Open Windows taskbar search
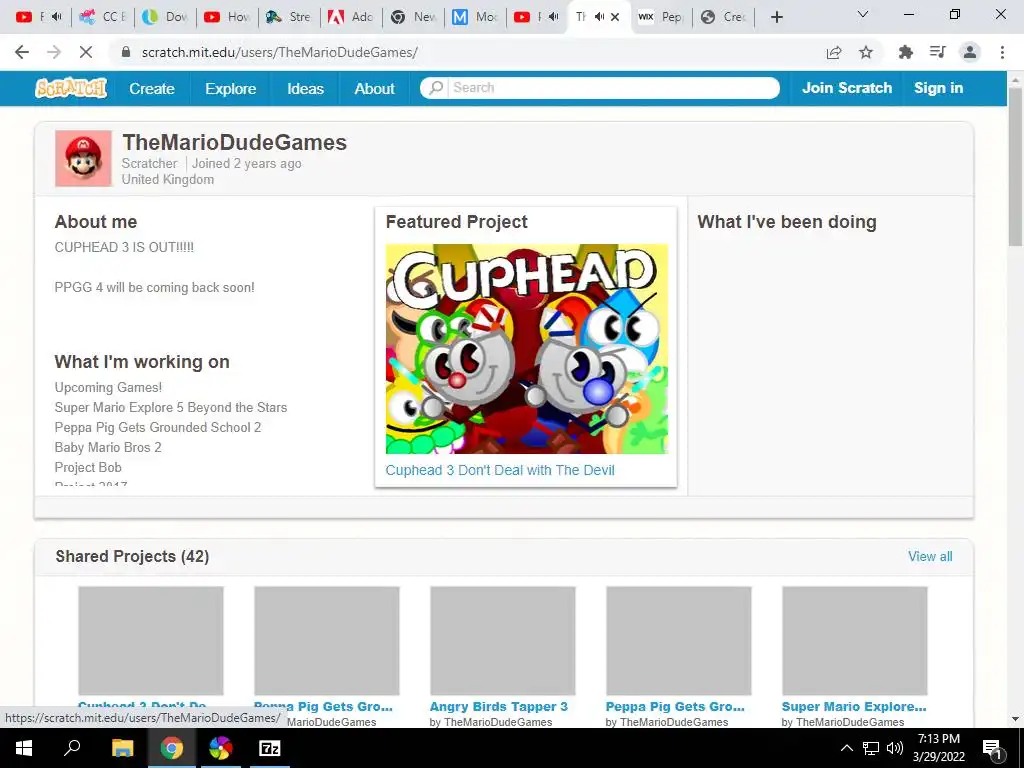This screenshot has height=768, width=1024. point(72,748)
